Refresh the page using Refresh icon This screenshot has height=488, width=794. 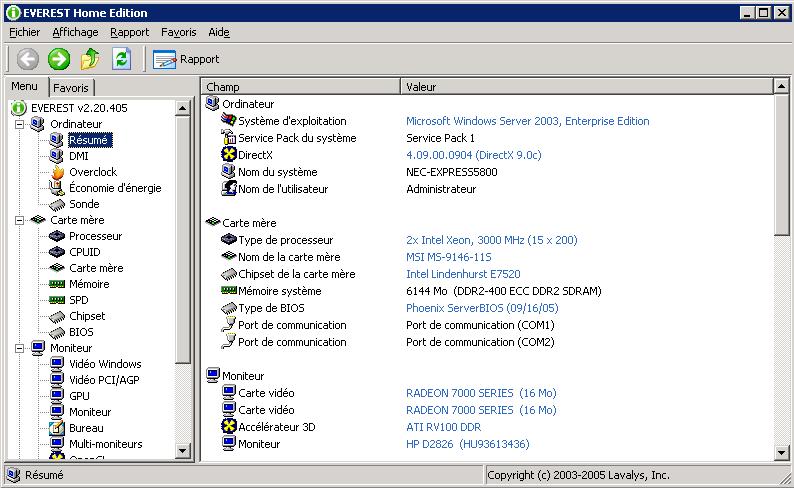pyautogui.click(x=122, y=59)
